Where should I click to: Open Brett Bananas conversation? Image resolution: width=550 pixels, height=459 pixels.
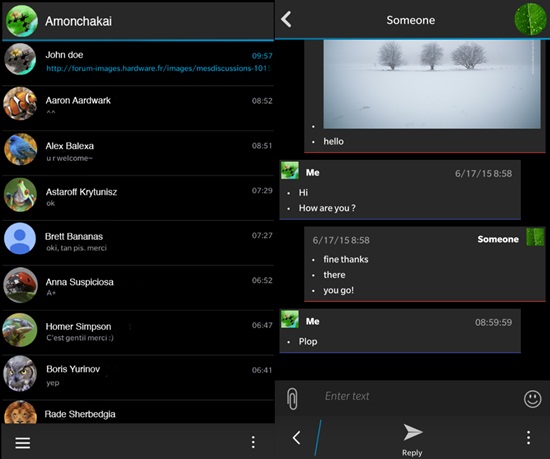tap(138, 242)
